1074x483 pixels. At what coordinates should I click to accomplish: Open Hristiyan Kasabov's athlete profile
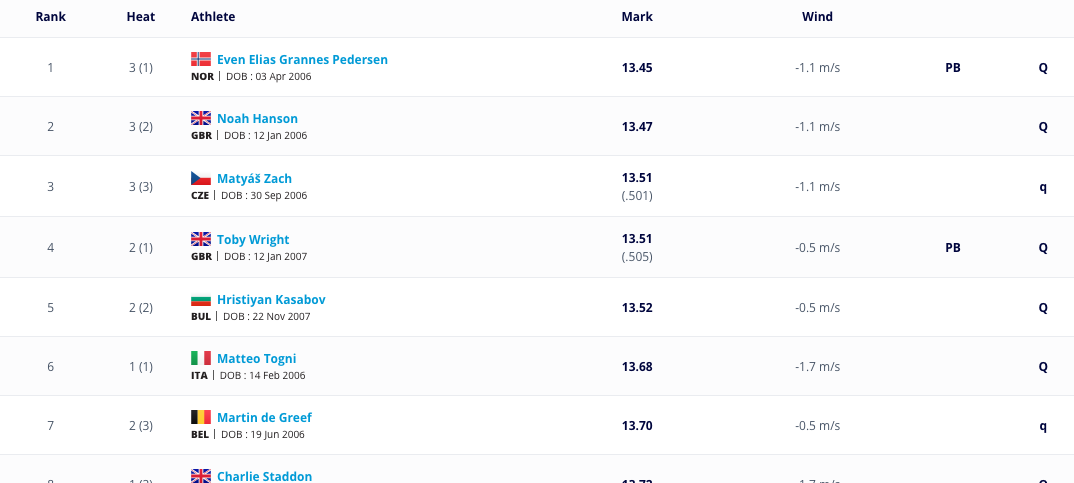(x=271, y=300)
